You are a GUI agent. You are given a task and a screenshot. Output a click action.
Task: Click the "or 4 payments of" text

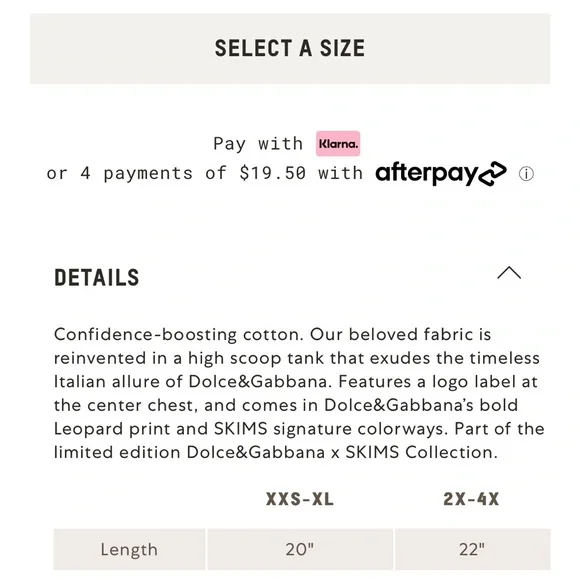(x=136, y=173)
